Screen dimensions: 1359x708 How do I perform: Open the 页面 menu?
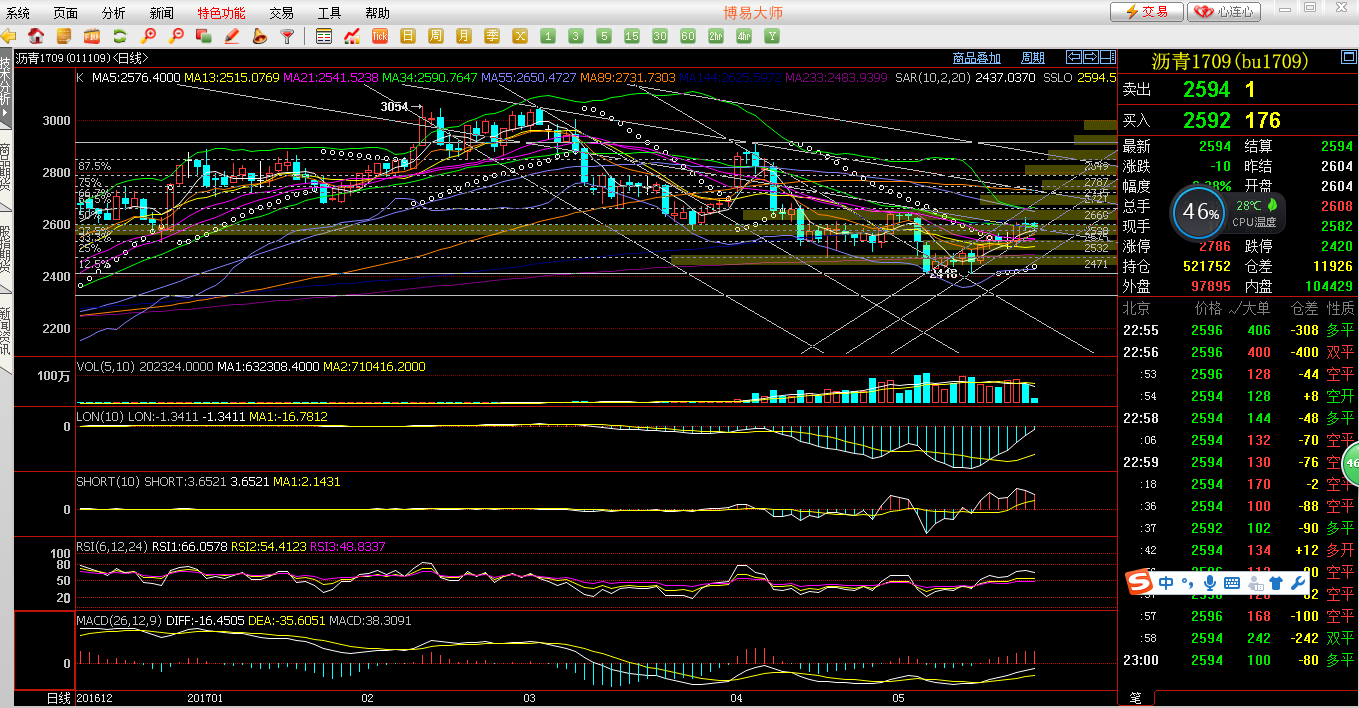pyautogui.click(x=66, y=13)
